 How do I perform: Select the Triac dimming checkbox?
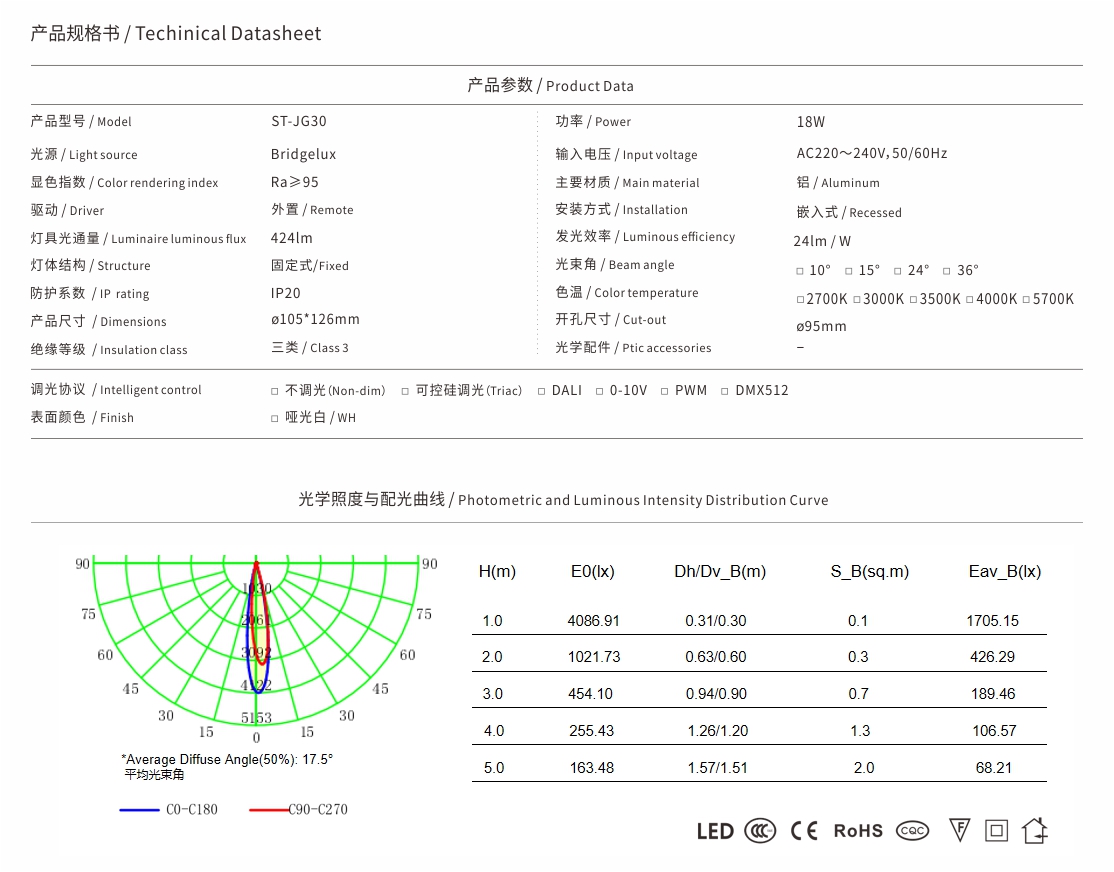[x=406, y=392]
